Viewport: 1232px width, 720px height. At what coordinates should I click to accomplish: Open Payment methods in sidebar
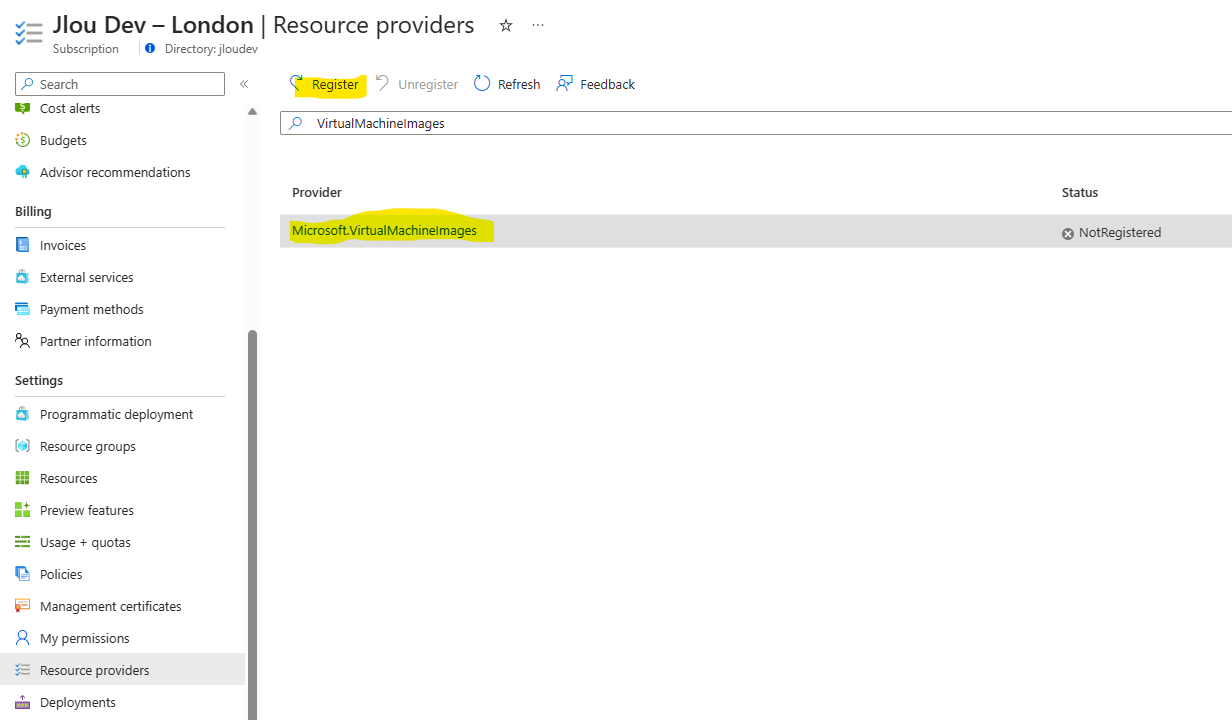click(91, 309)
